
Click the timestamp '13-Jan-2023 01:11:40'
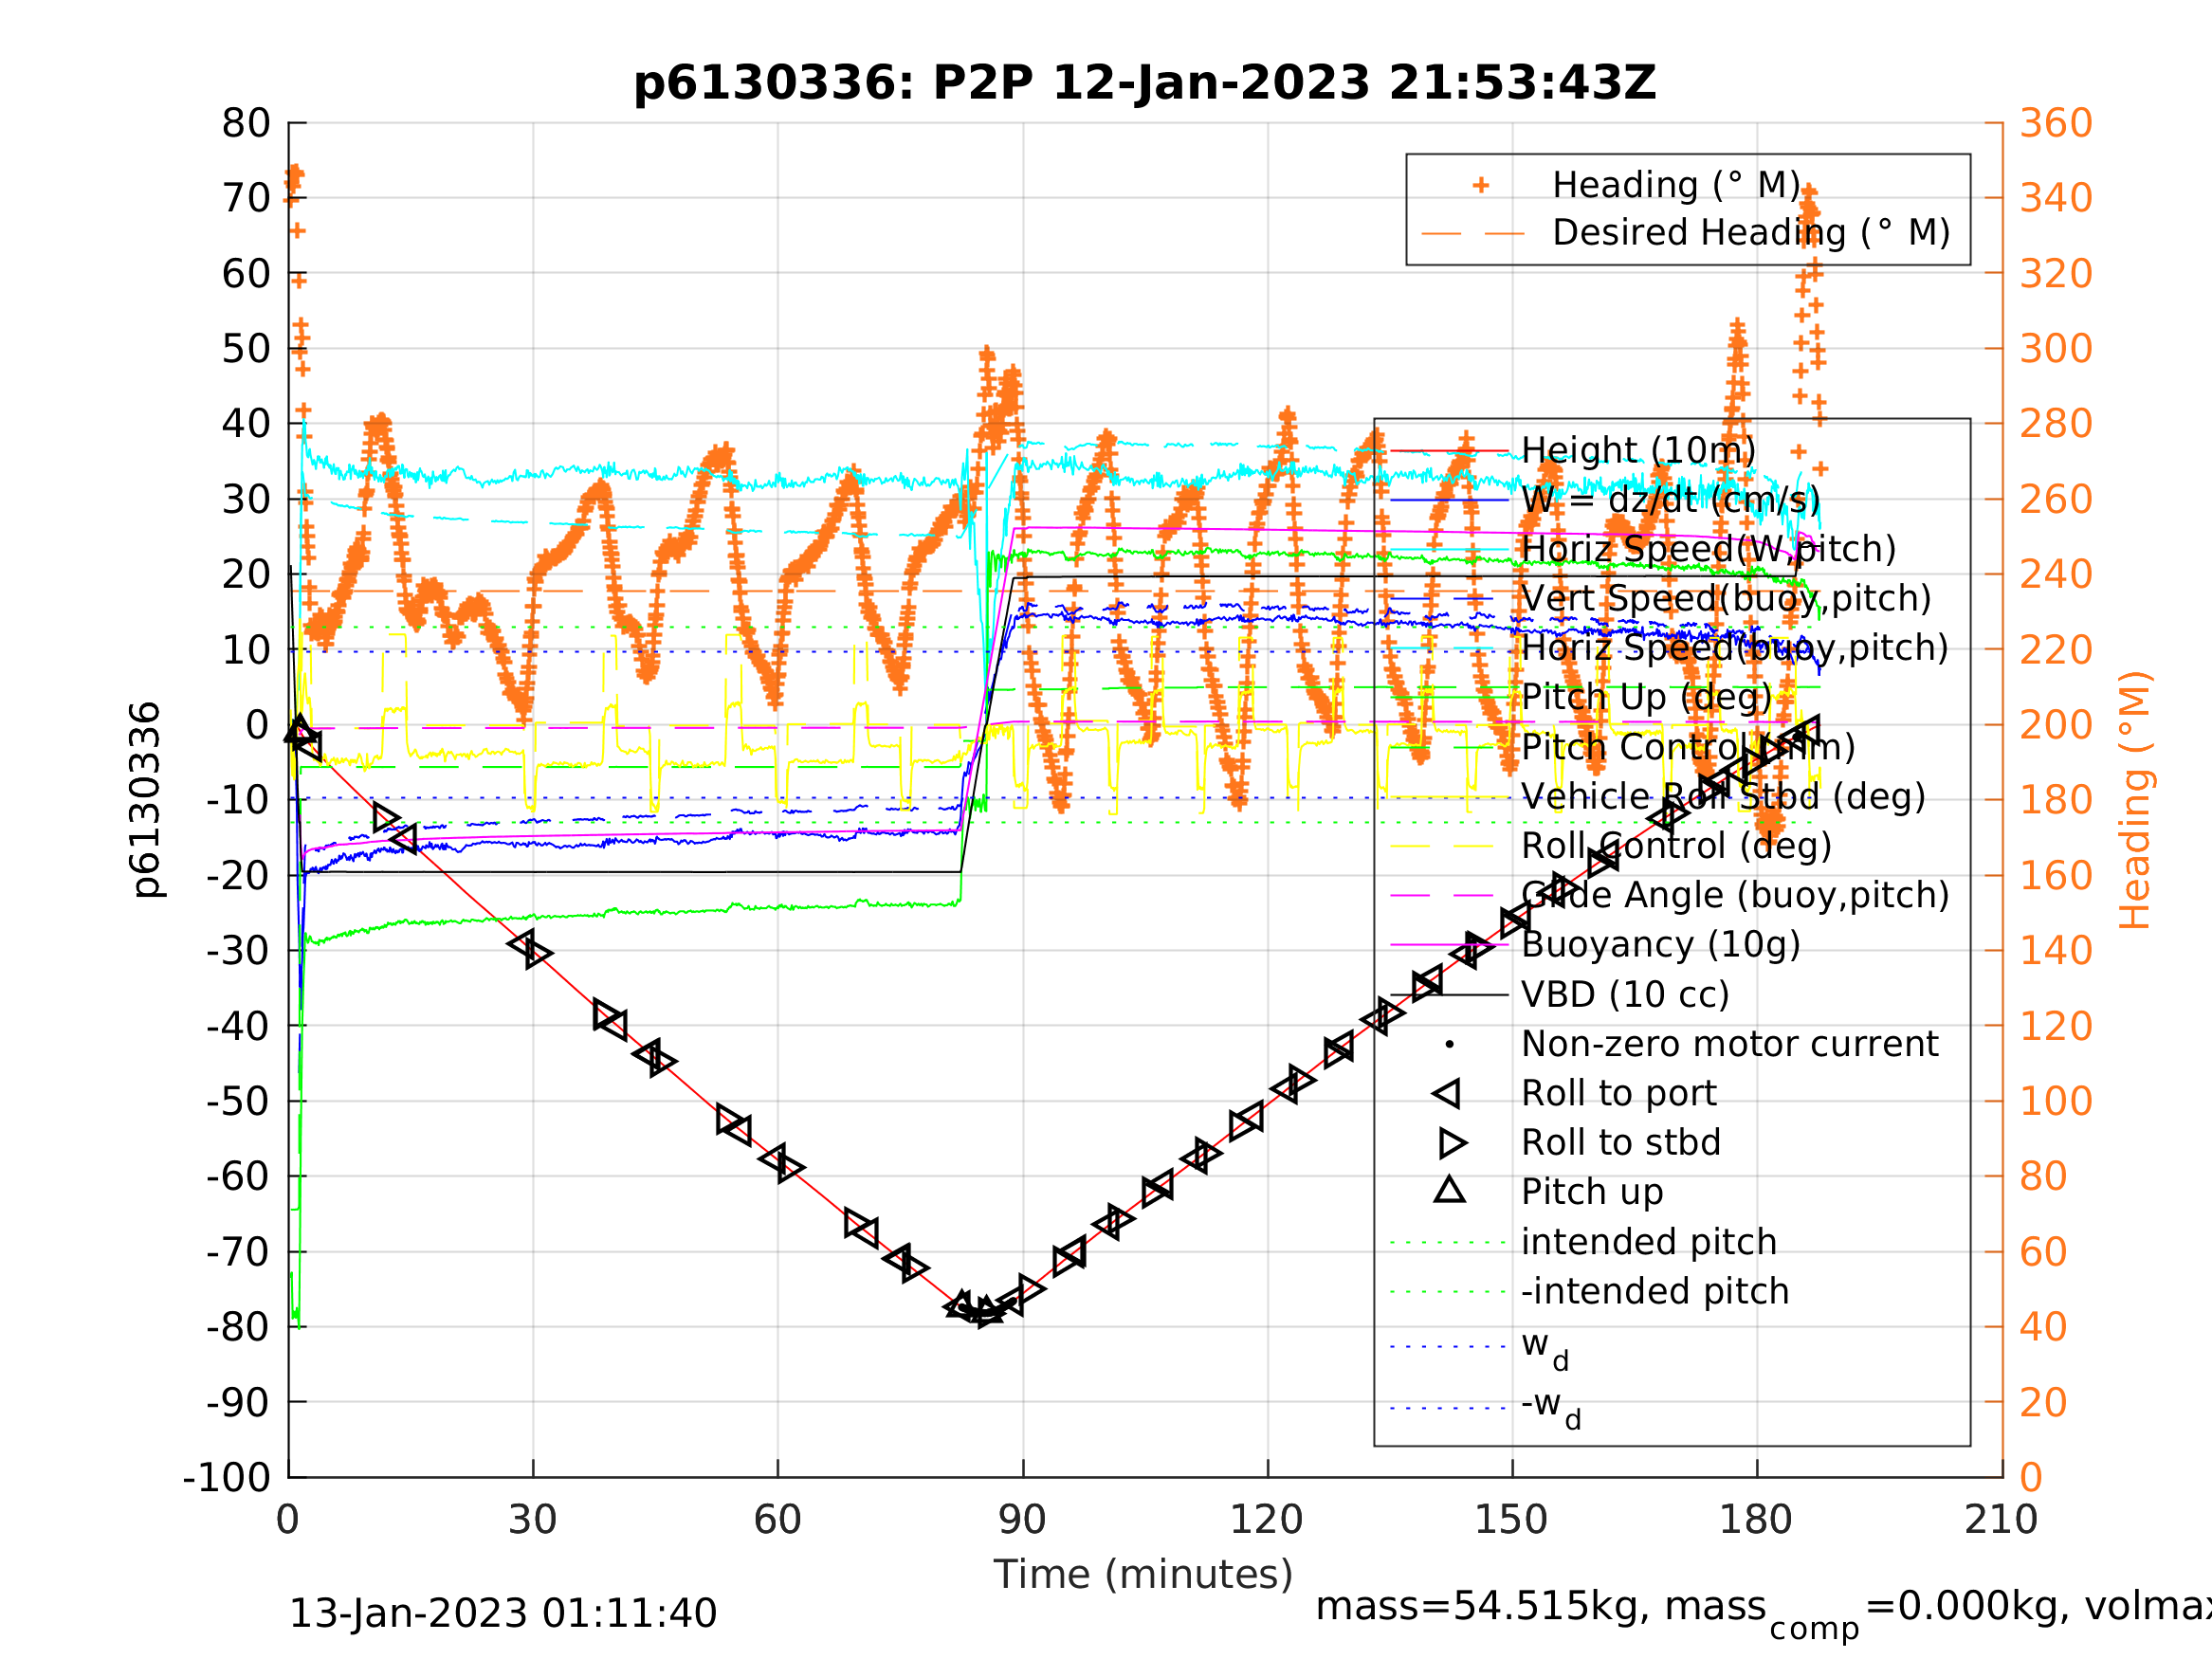pyautogui.click(x=503, y=1614)
